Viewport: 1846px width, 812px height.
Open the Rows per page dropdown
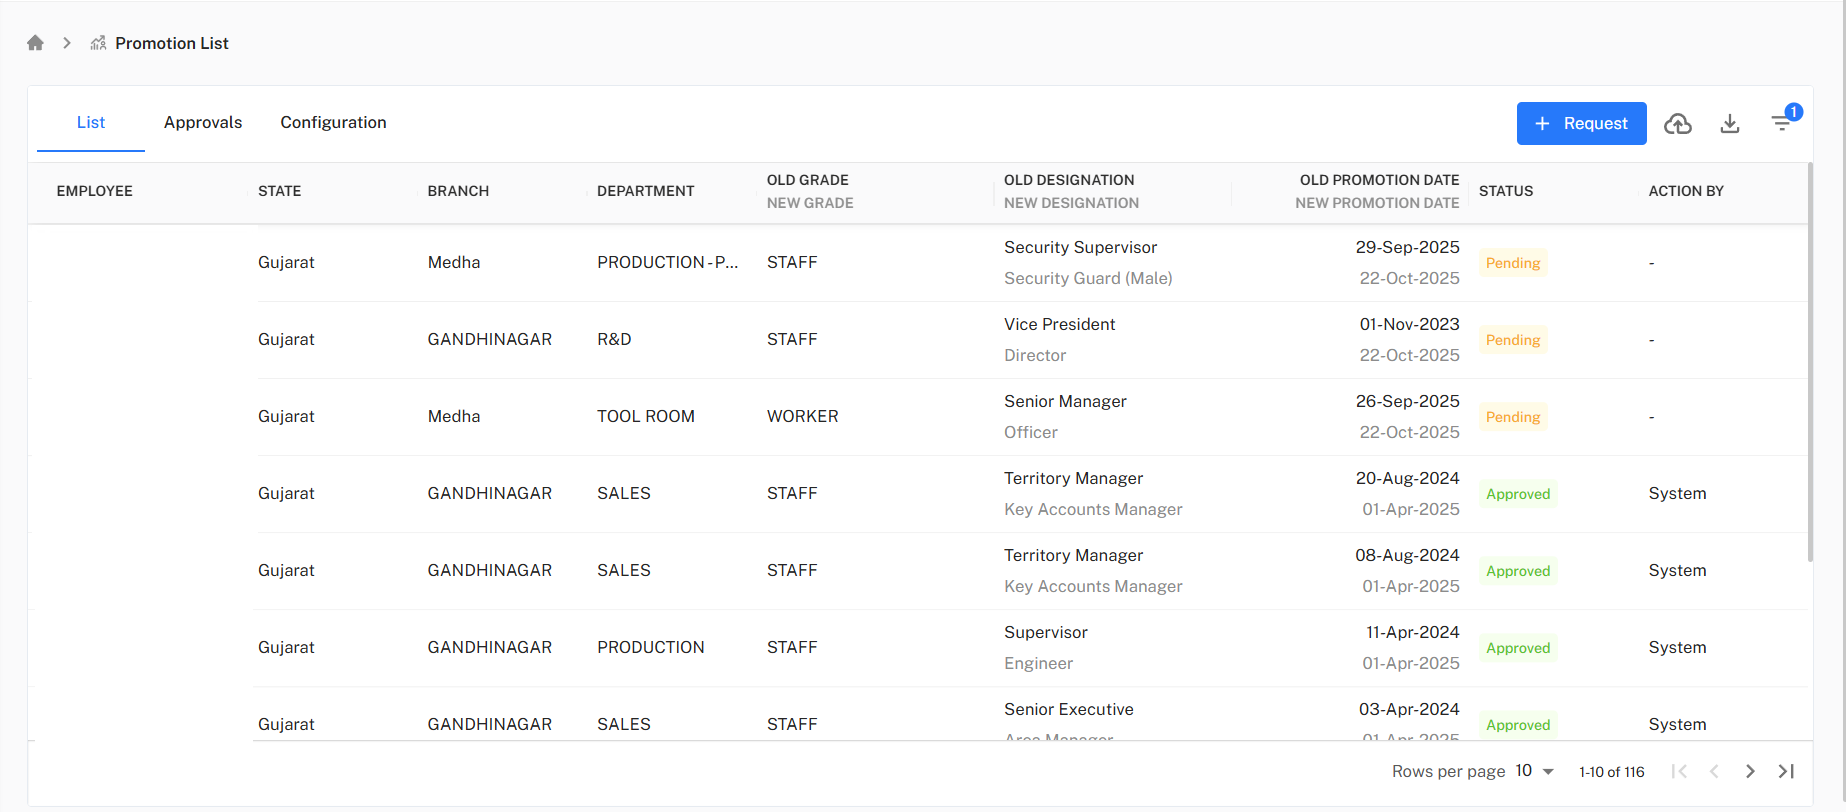1535,771
